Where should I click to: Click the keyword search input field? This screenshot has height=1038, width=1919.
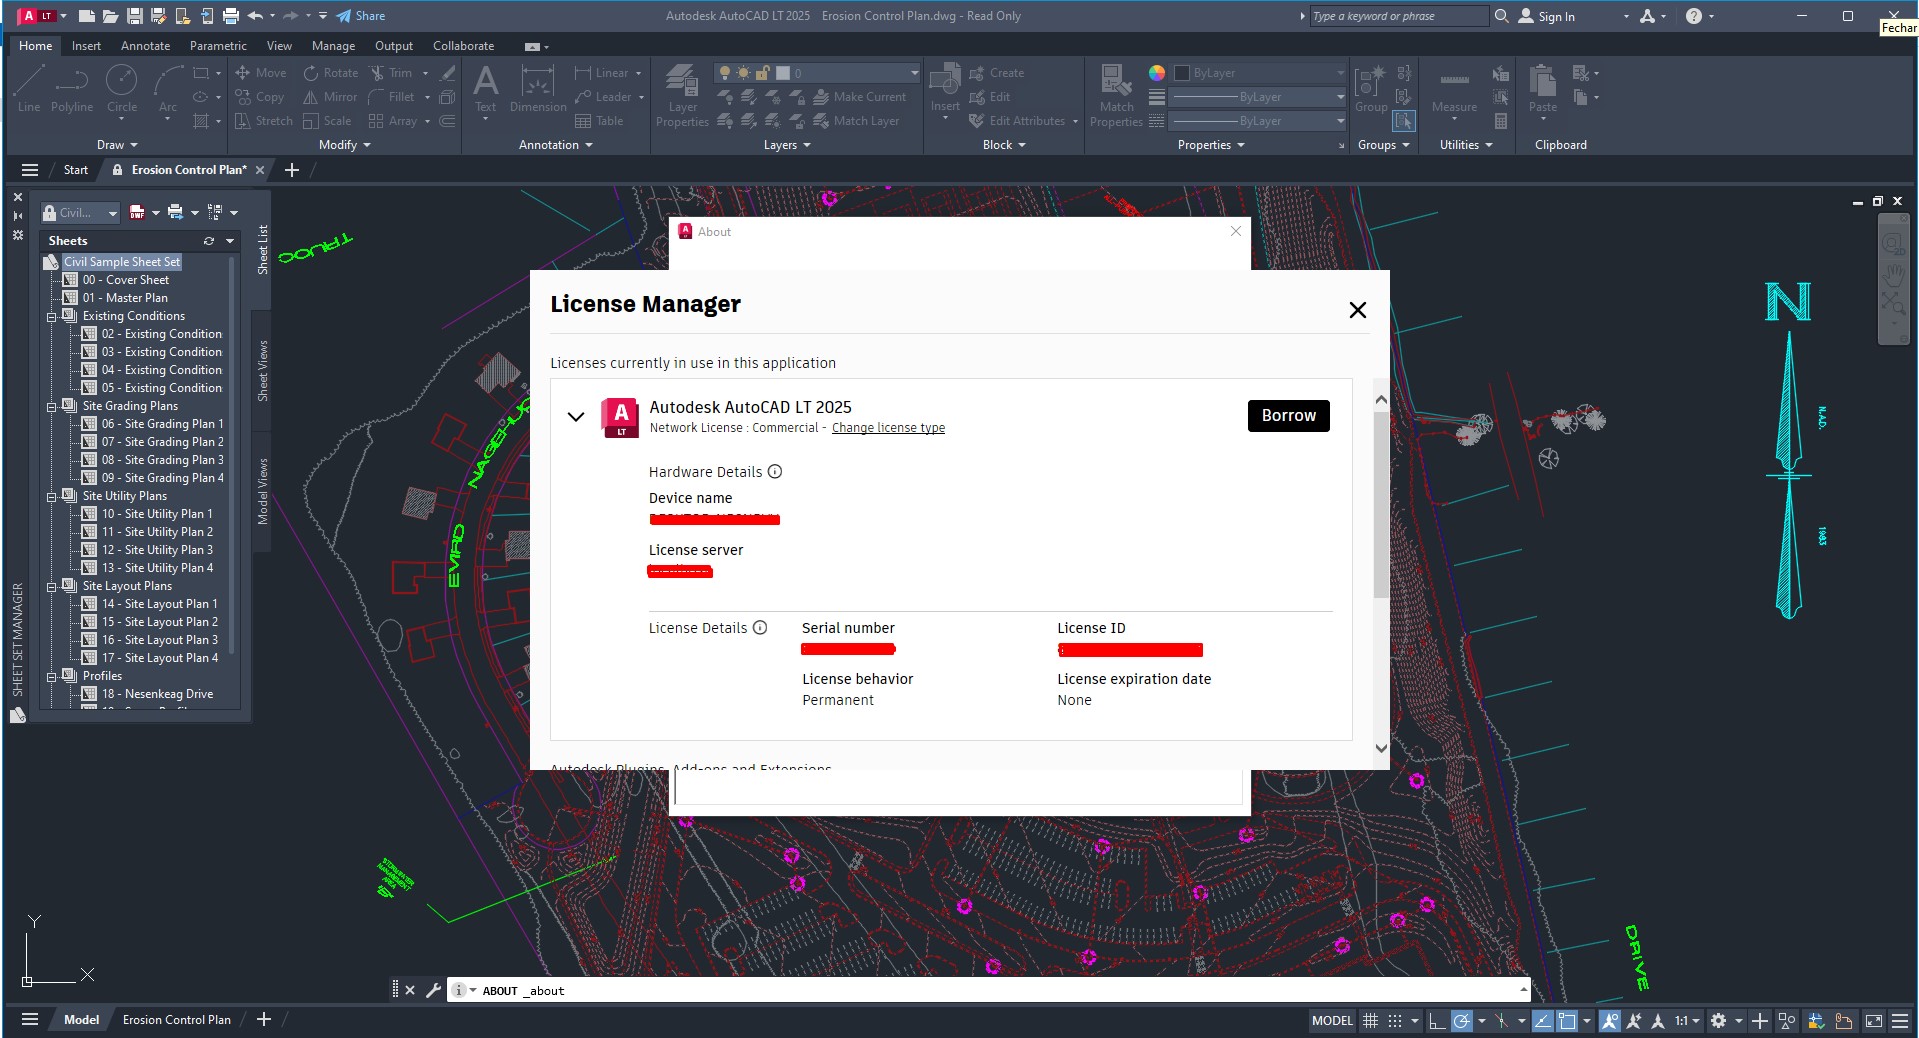click(1399, 16)
